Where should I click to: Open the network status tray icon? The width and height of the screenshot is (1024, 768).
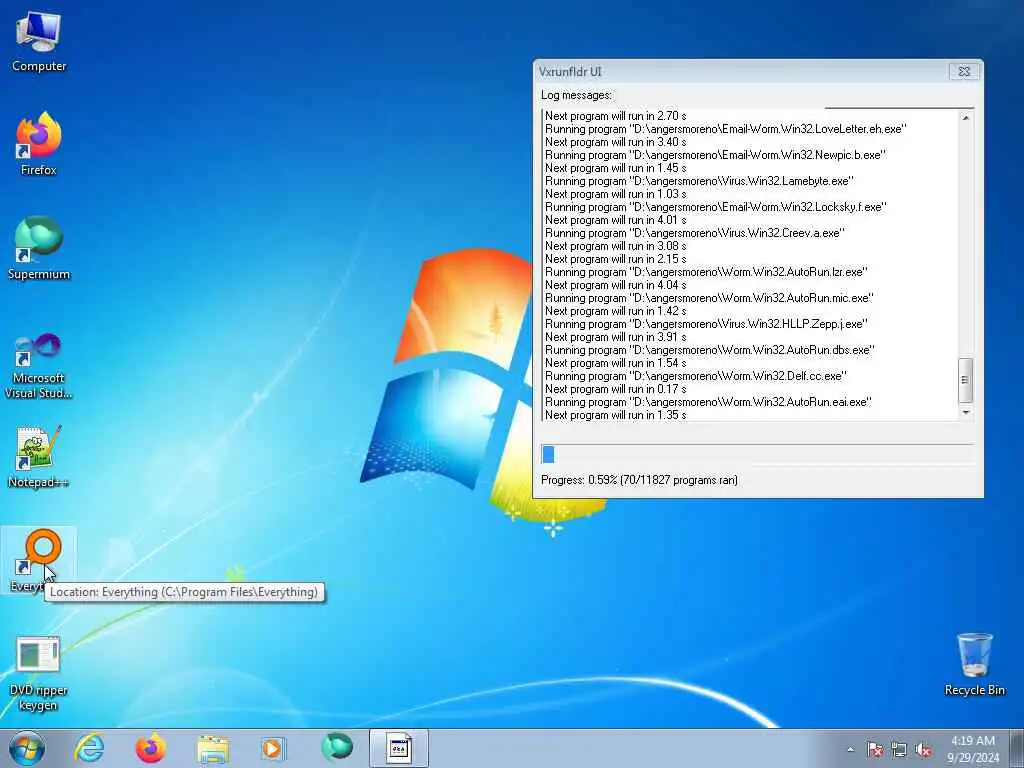(x=899, y=750)
